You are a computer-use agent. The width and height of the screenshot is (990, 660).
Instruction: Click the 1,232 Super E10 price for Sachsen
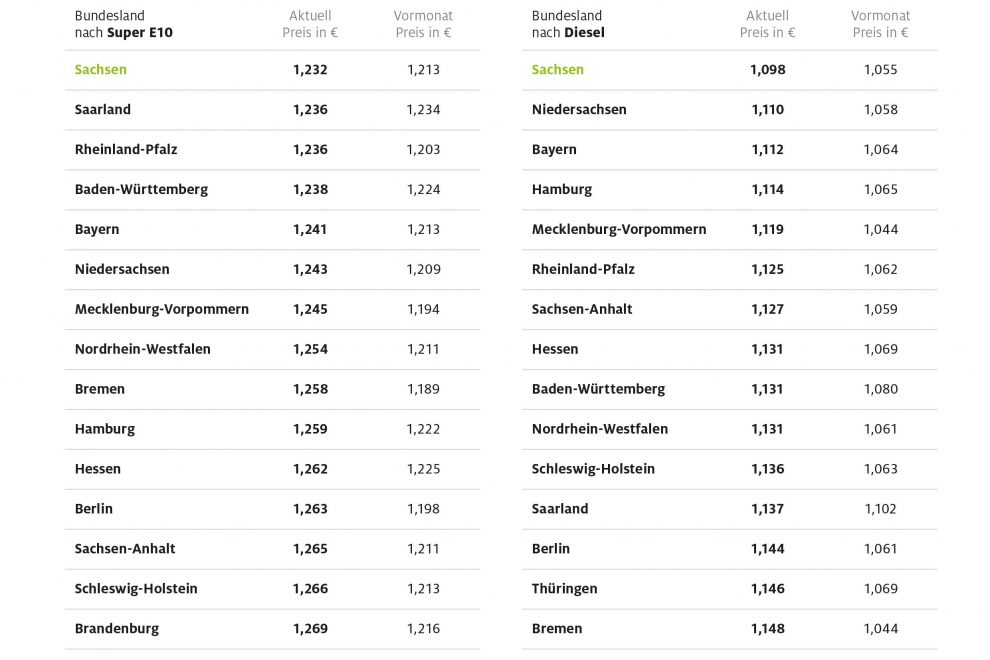310,70
